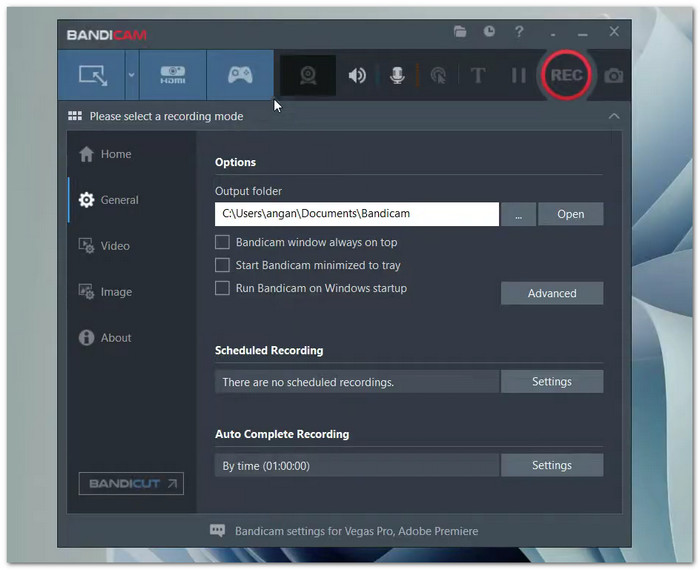Select the game recording mode gamepad icon
This screenshot has width=700, height=570.
[240, 75]
